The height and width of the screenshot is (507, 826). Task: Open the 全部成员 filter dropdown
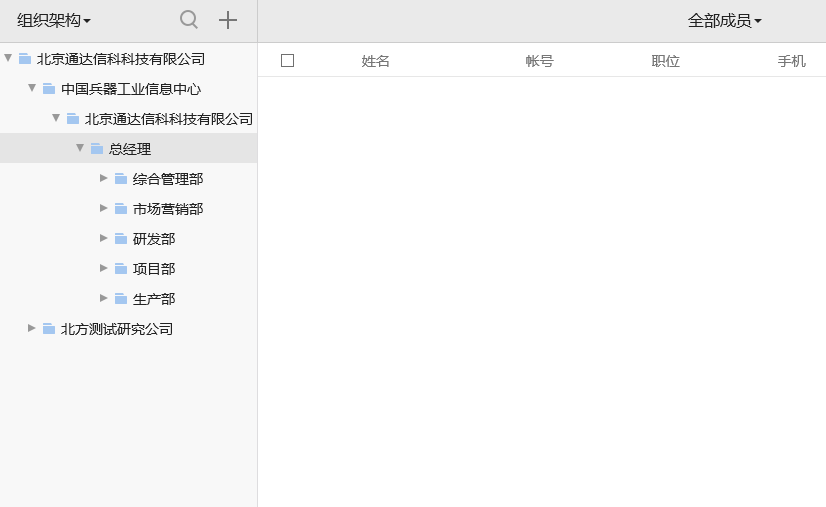pos(724,20)
